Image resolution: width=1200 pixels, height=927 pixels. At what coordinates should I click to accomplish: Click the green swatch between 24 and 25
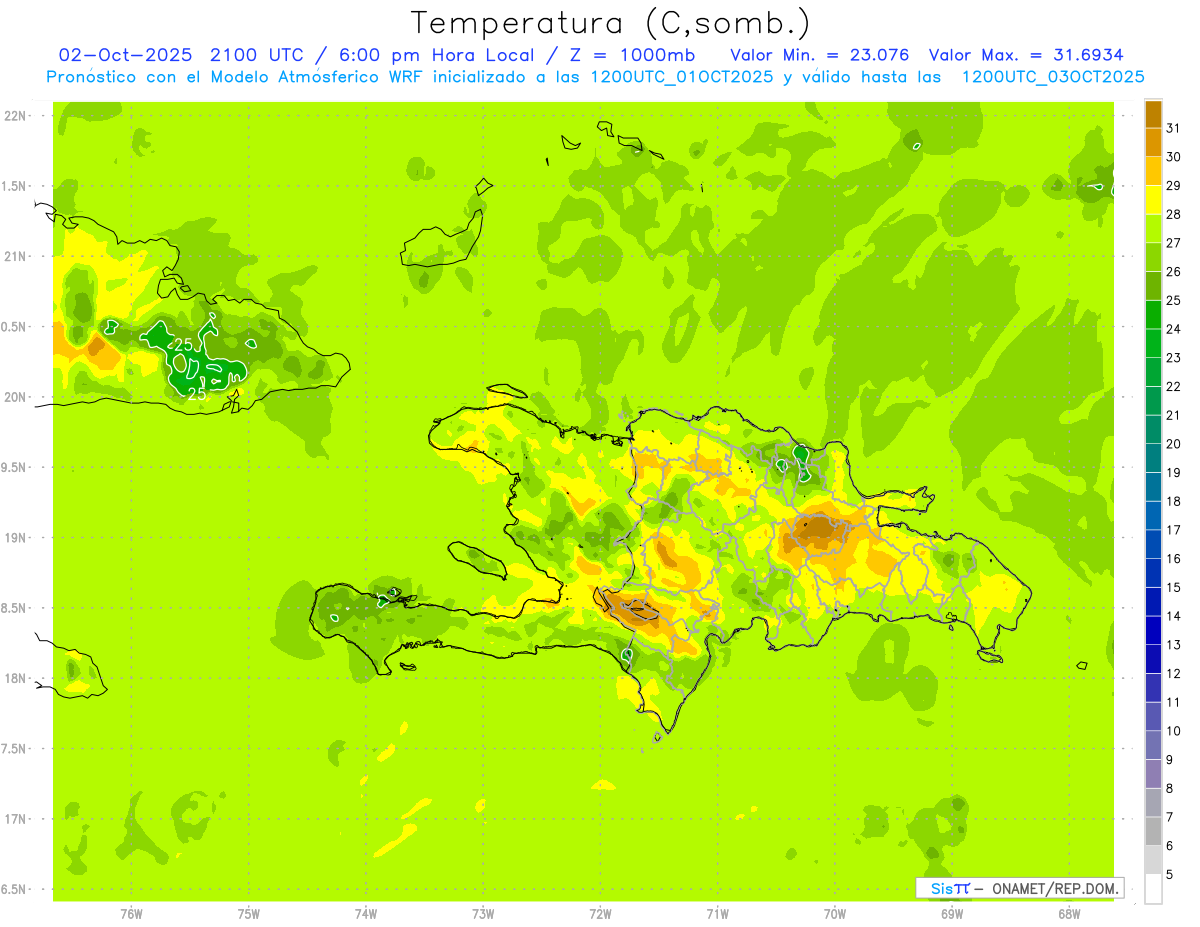pos(1154,314)
